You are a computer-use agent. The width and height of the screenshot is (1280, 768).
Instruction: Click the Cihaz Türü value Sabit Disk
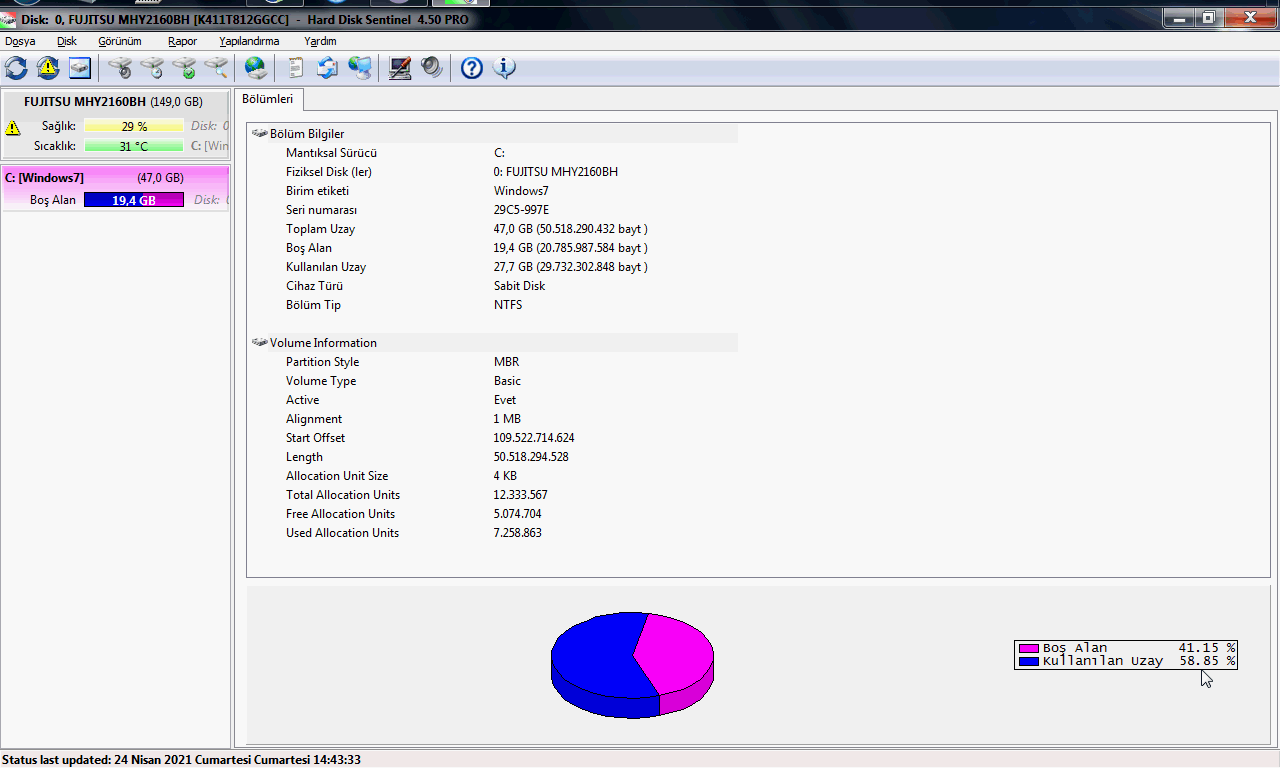point(519,286)
